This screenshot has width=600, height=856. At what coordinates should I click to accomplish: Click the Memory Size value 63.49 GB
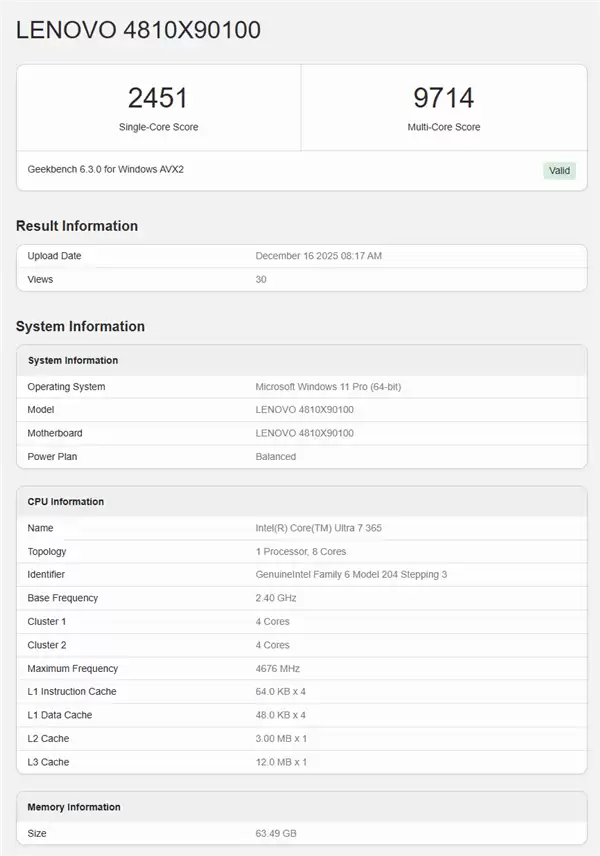coord(276,833)
